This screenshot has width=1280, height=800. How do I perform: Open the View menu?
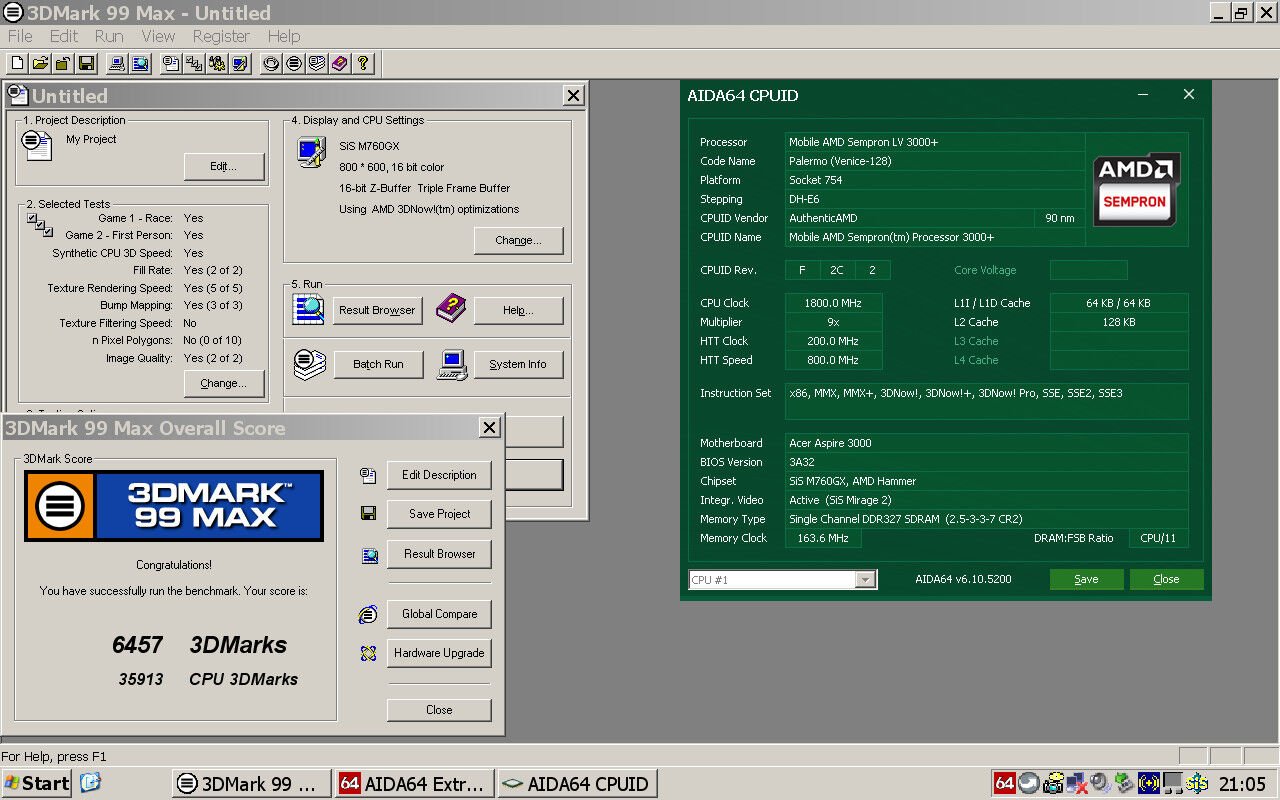158,36
